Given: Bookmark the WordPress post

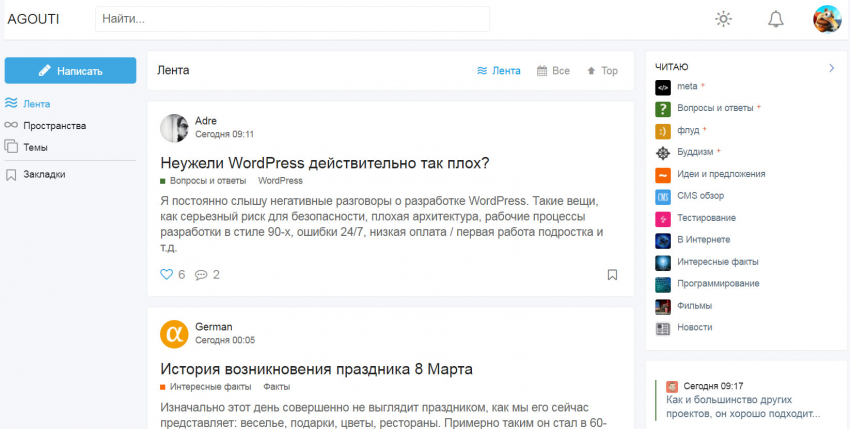Looking at the screenshot, I should (612, 274).
